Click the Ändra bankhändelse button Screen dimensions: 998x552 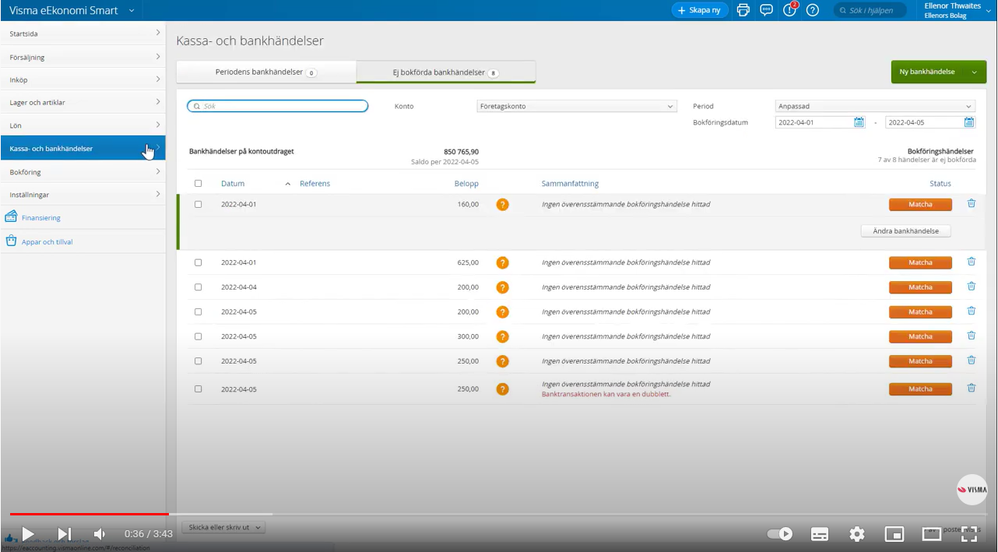pyautogui.click(x=905, y=230)
